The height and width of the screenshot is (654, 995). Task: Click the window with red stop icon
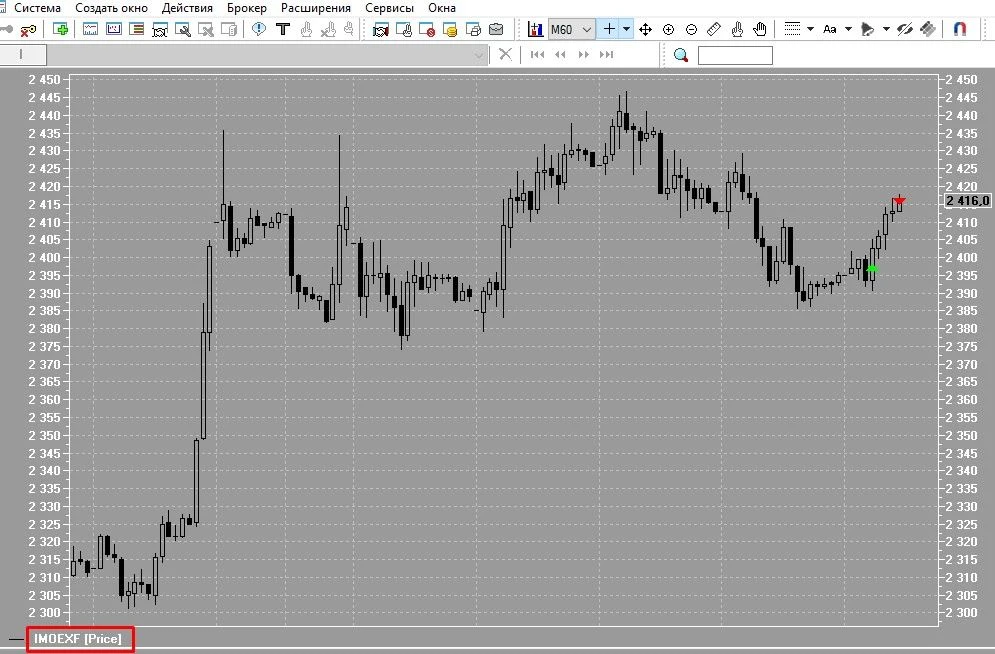click(426, 29)
